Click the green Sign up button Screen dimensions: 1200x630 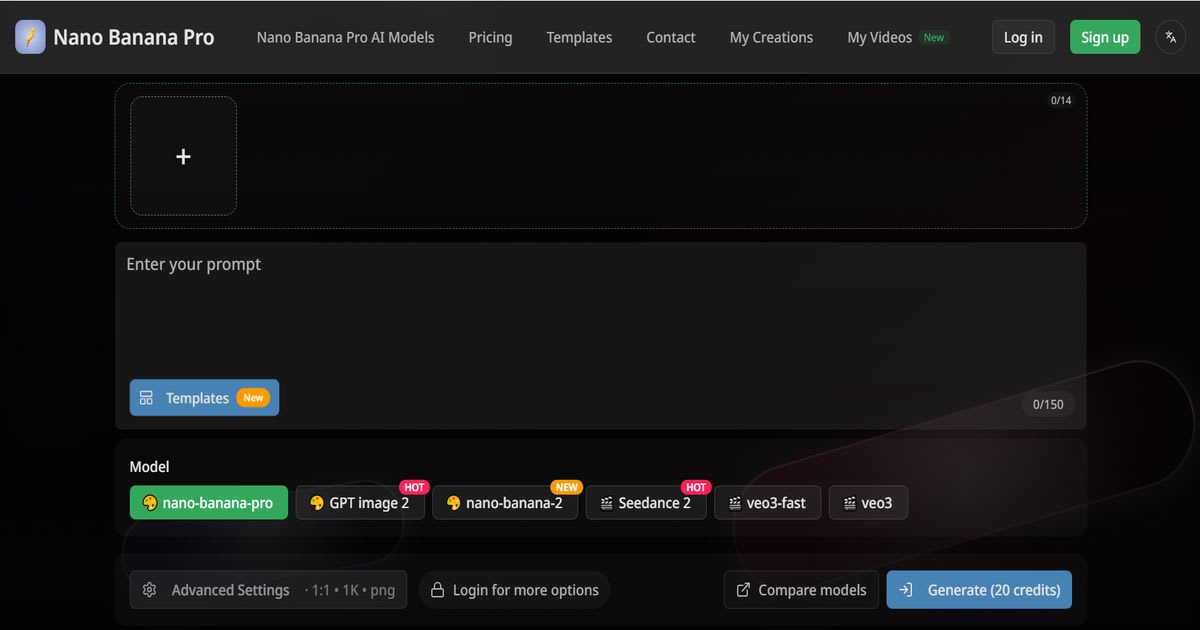(x=1105, y=37)
